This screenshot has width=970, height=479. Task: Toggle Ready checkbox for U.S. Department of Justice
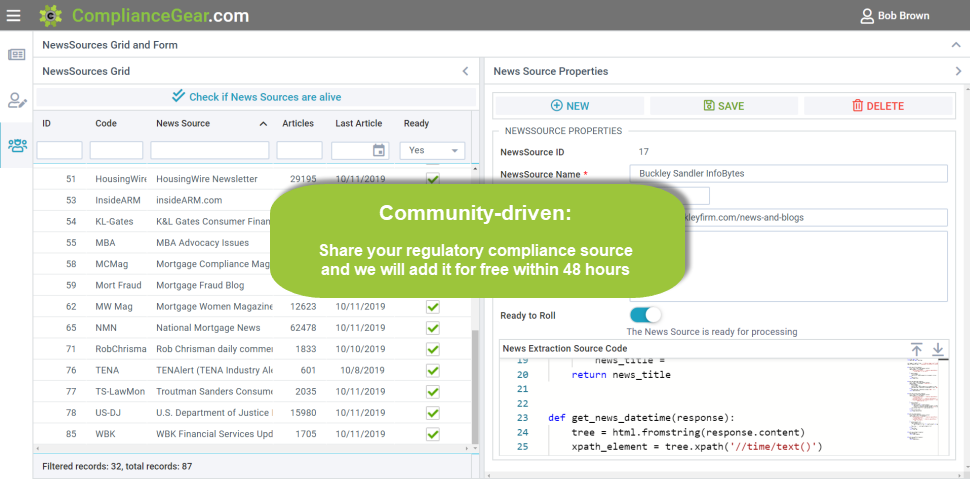[432, 413]
